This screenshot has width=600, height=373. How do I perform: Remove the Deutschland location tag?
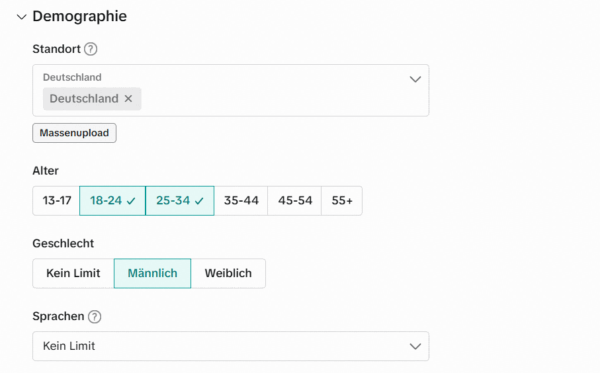[x=128, y=99]
